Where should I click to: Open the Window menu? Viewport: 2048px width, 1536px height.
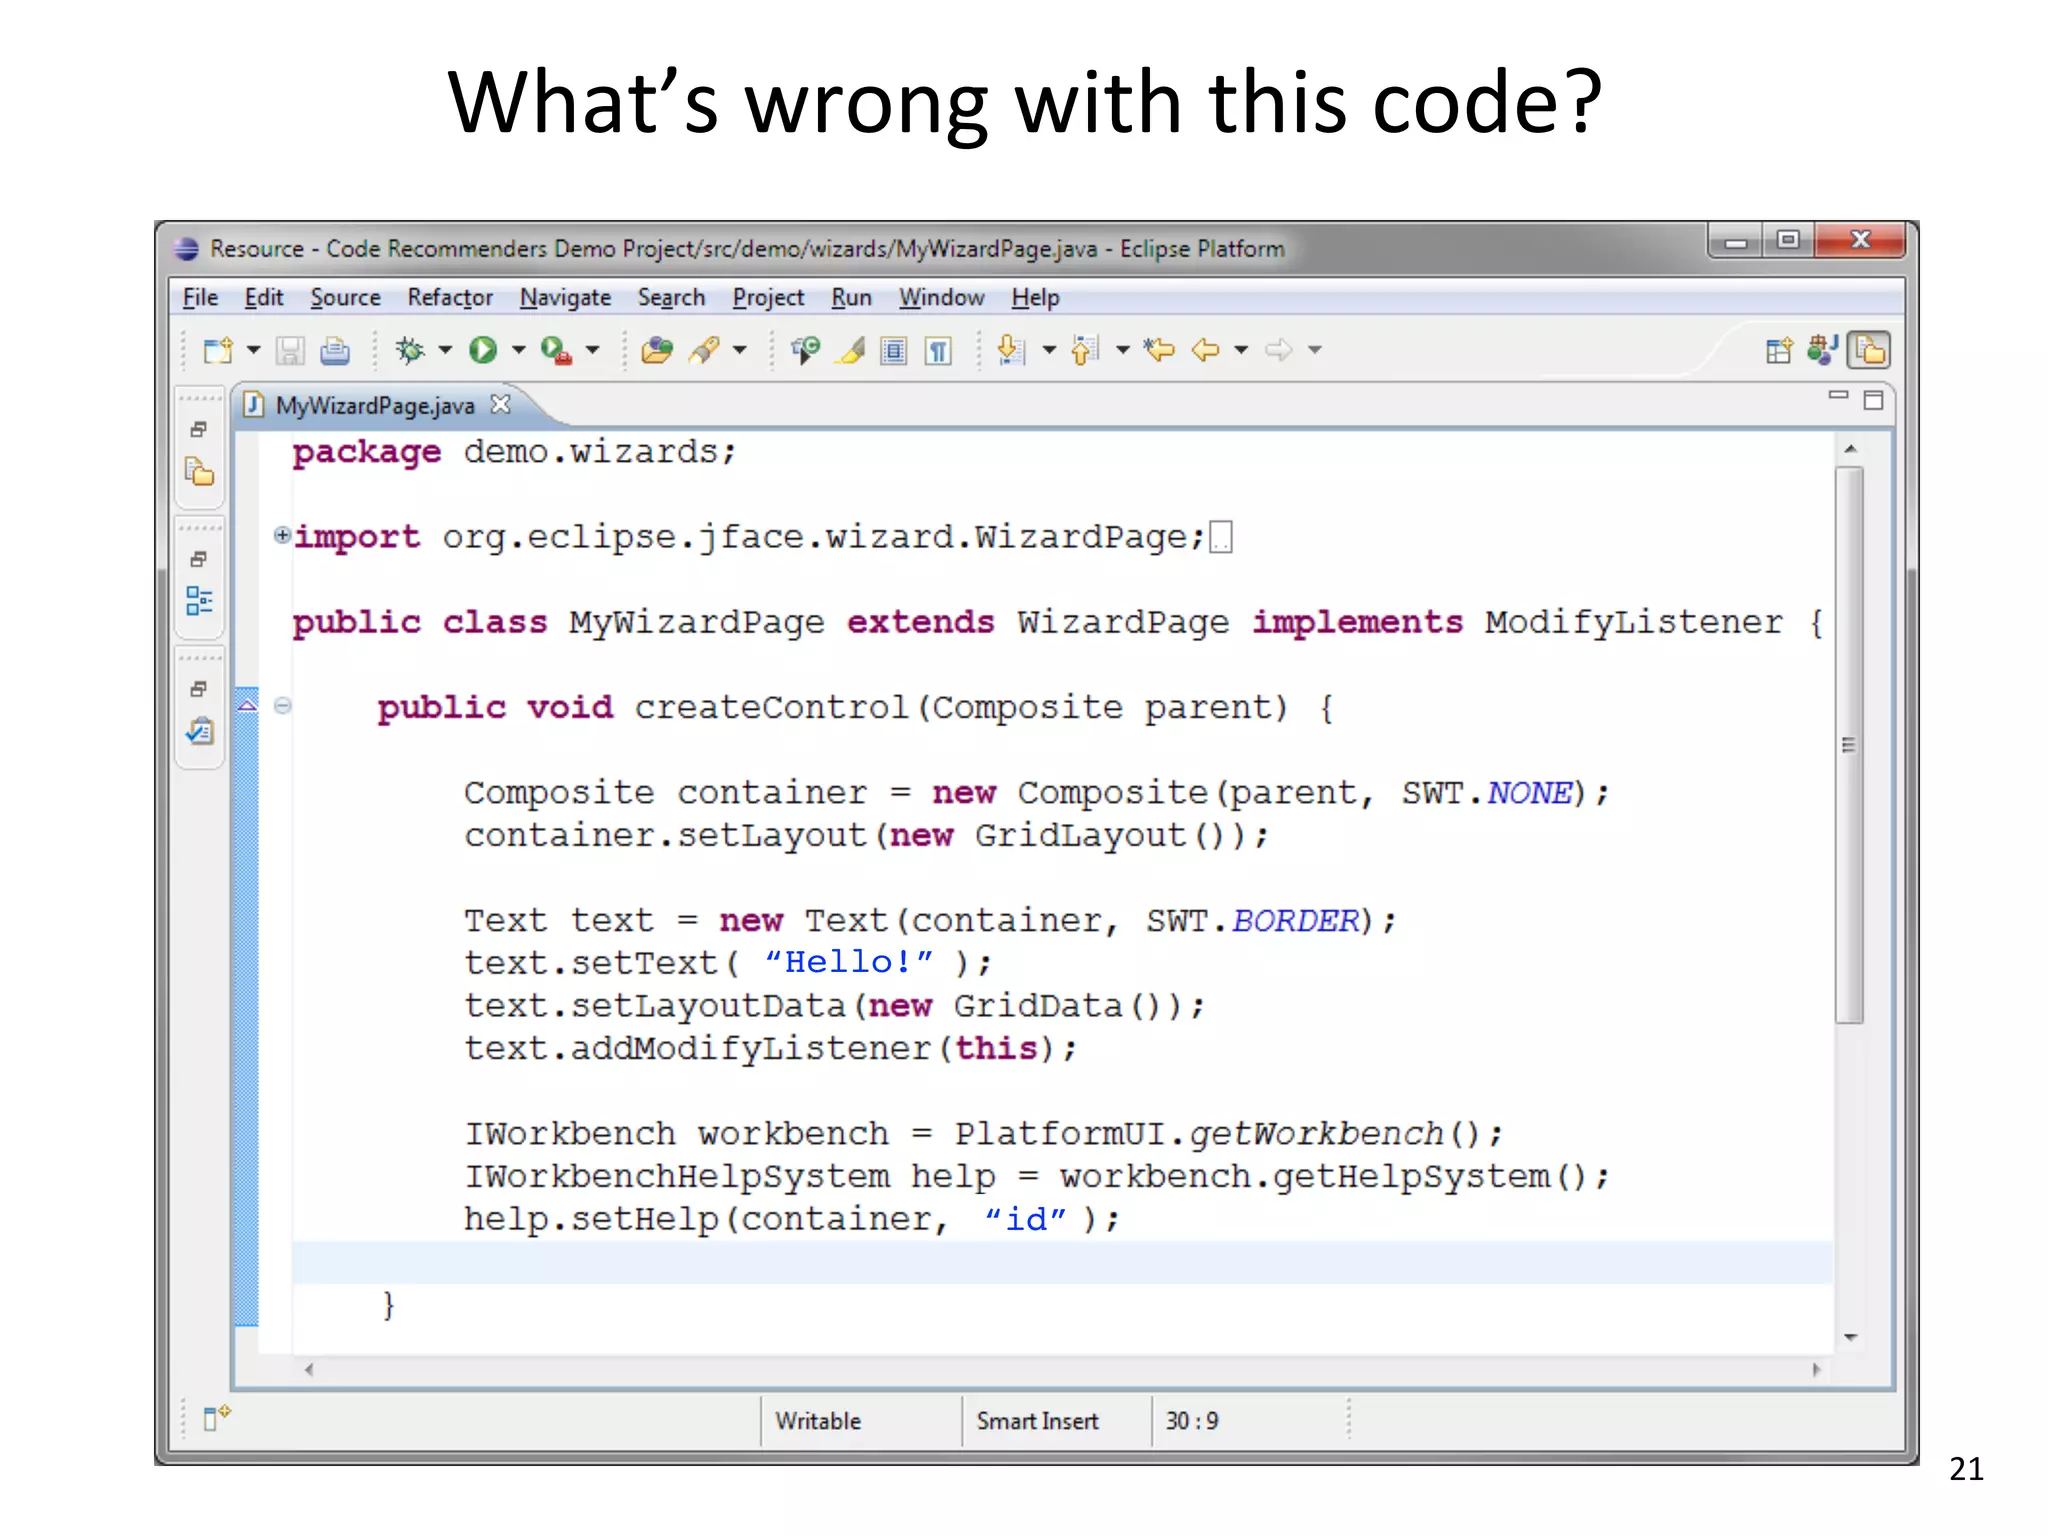click(x=941, y=298)
